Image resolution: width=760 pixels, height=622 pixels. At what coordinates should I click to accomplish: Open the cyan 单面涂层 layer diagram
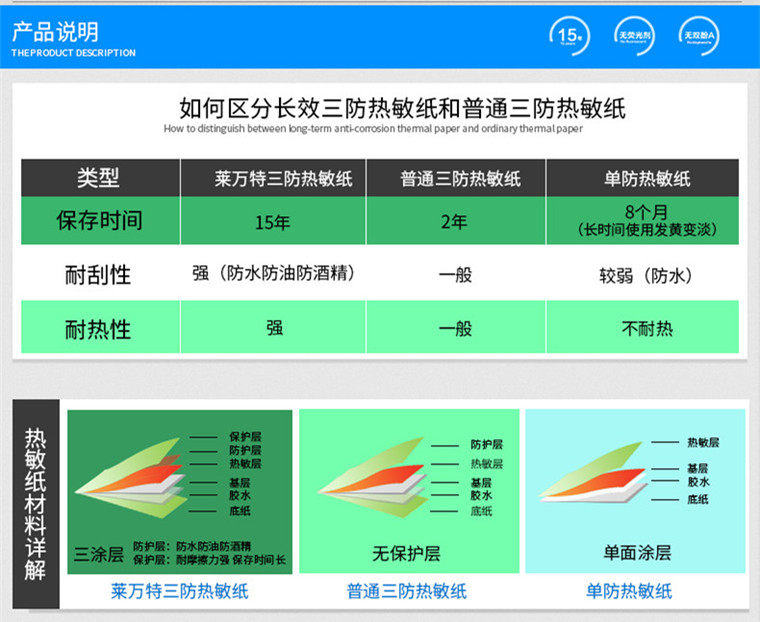pyautogui.click(x=635, y=491)
